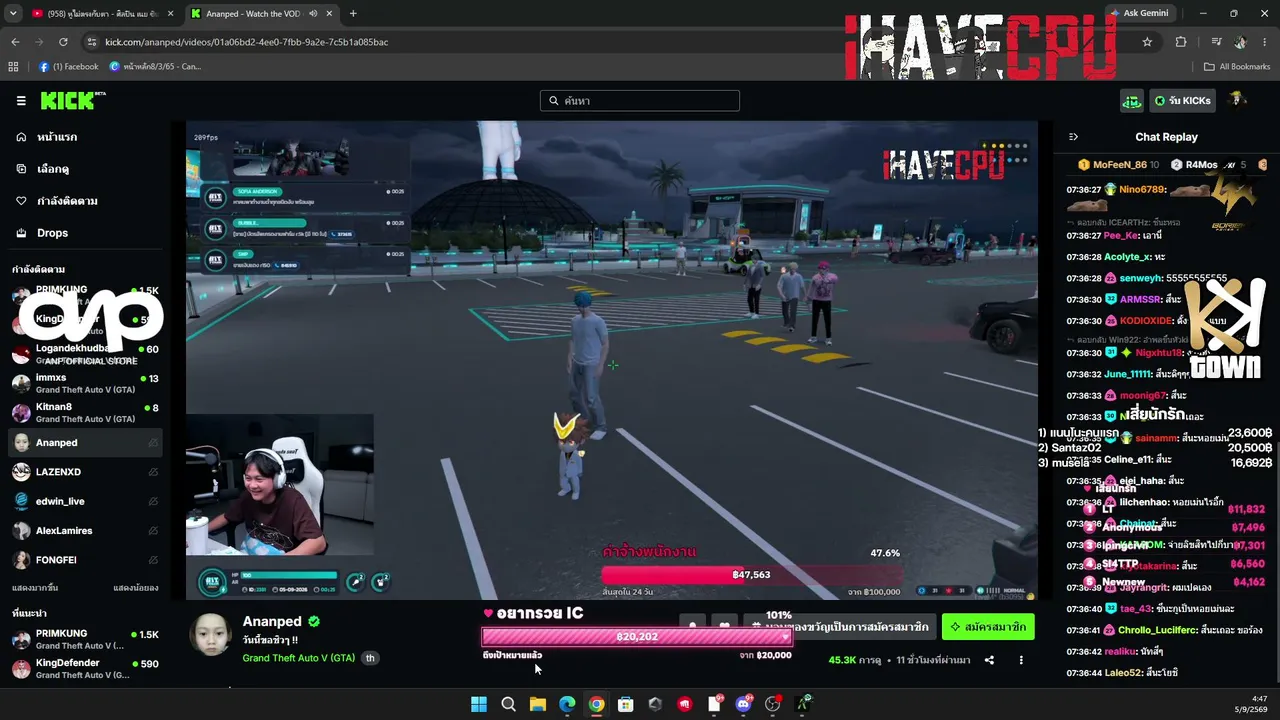This screenshot has height=720, width=1280.
Task: Click the th language tag
Action: point(370,658)
